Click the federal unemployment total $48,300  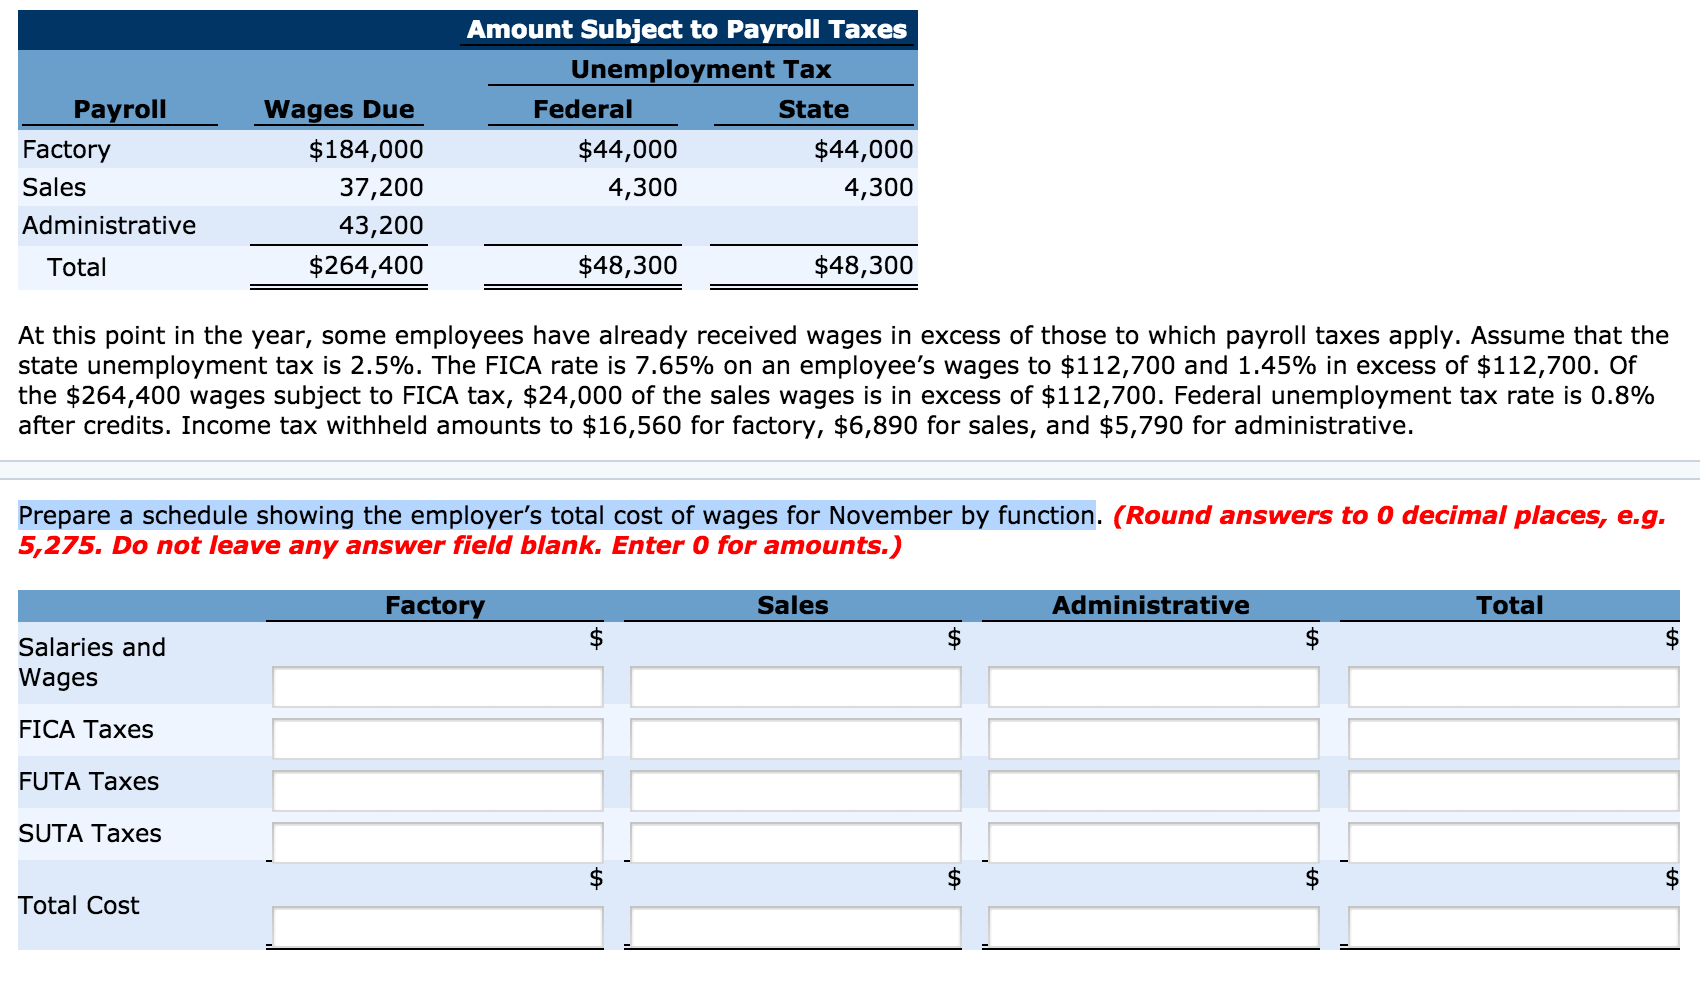[628, 266]
